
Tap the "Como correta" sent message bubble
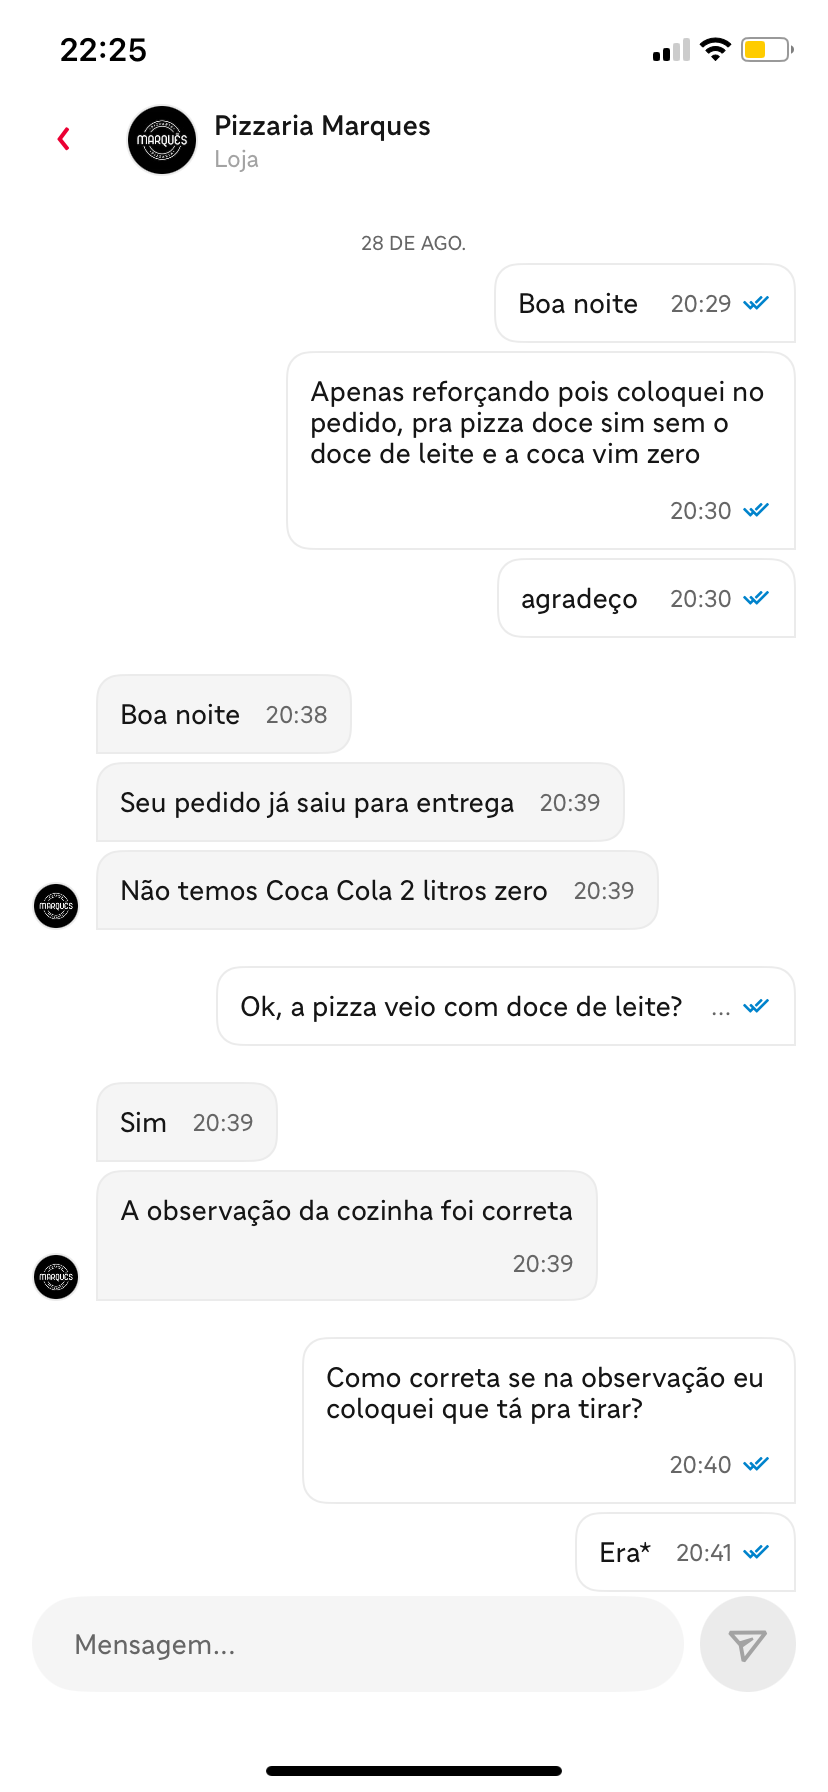[x=548, y=1420]
